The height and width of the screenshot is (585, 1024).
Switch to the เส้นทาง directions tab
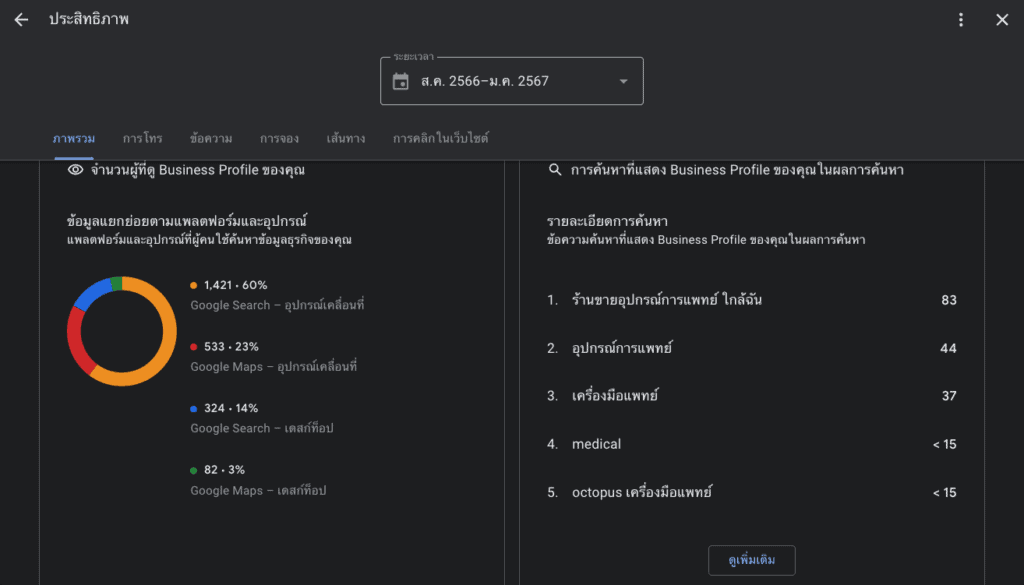(345, 139)
